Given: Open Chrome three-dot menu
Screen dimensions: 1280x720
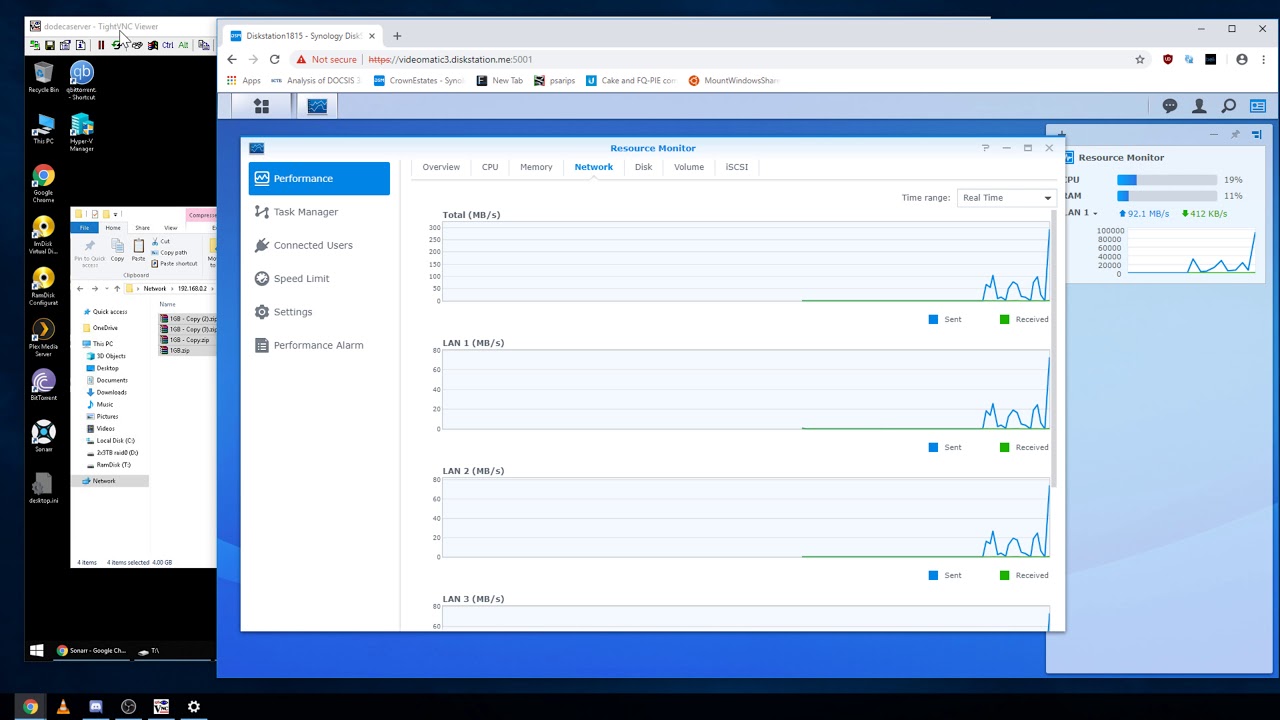Looking at the screenshot, I should coord(1263,59).
